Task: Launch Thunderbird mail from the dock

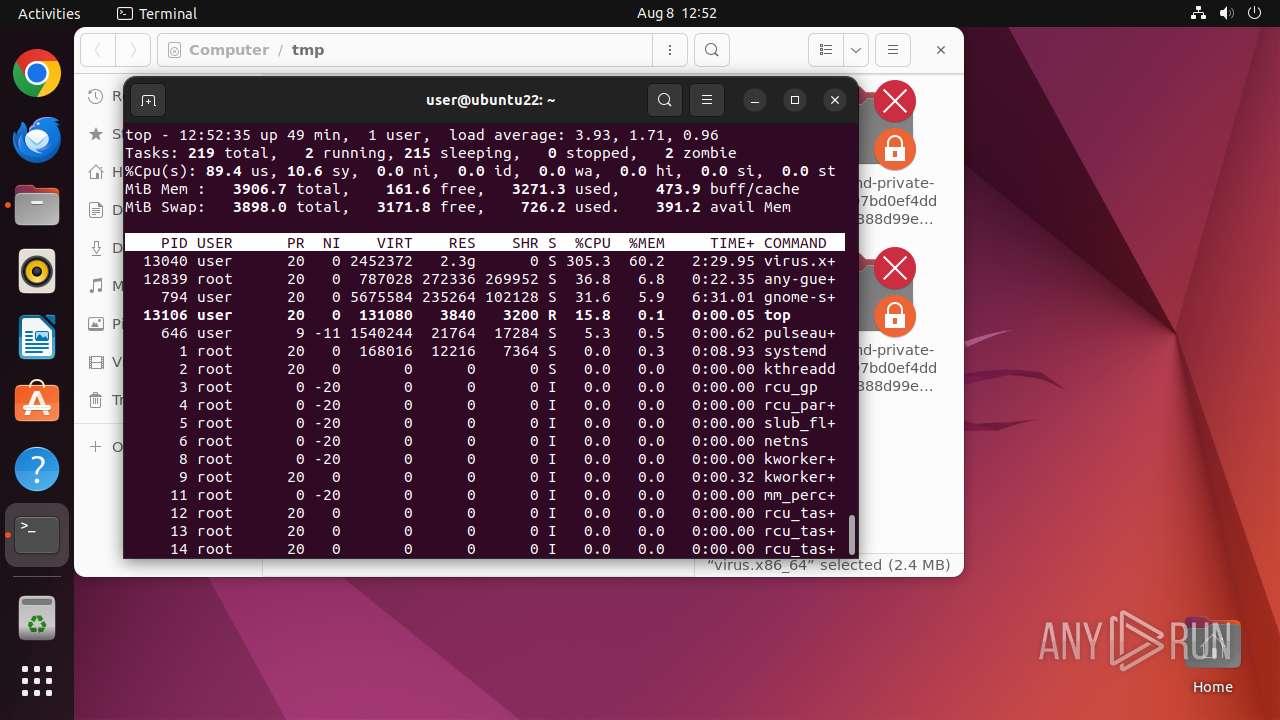Action: tap(37, 140)
